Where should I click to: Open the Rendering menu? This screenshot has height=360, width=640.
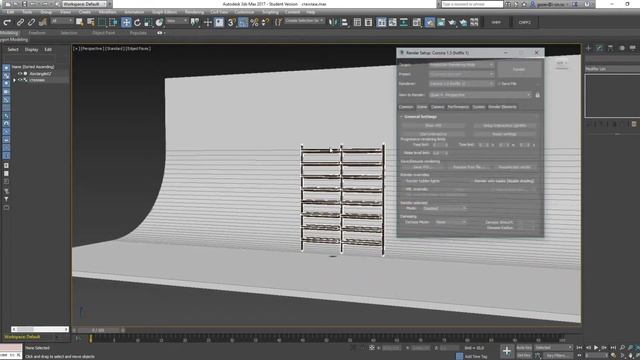pyautogui.click(x=194, y=12)
